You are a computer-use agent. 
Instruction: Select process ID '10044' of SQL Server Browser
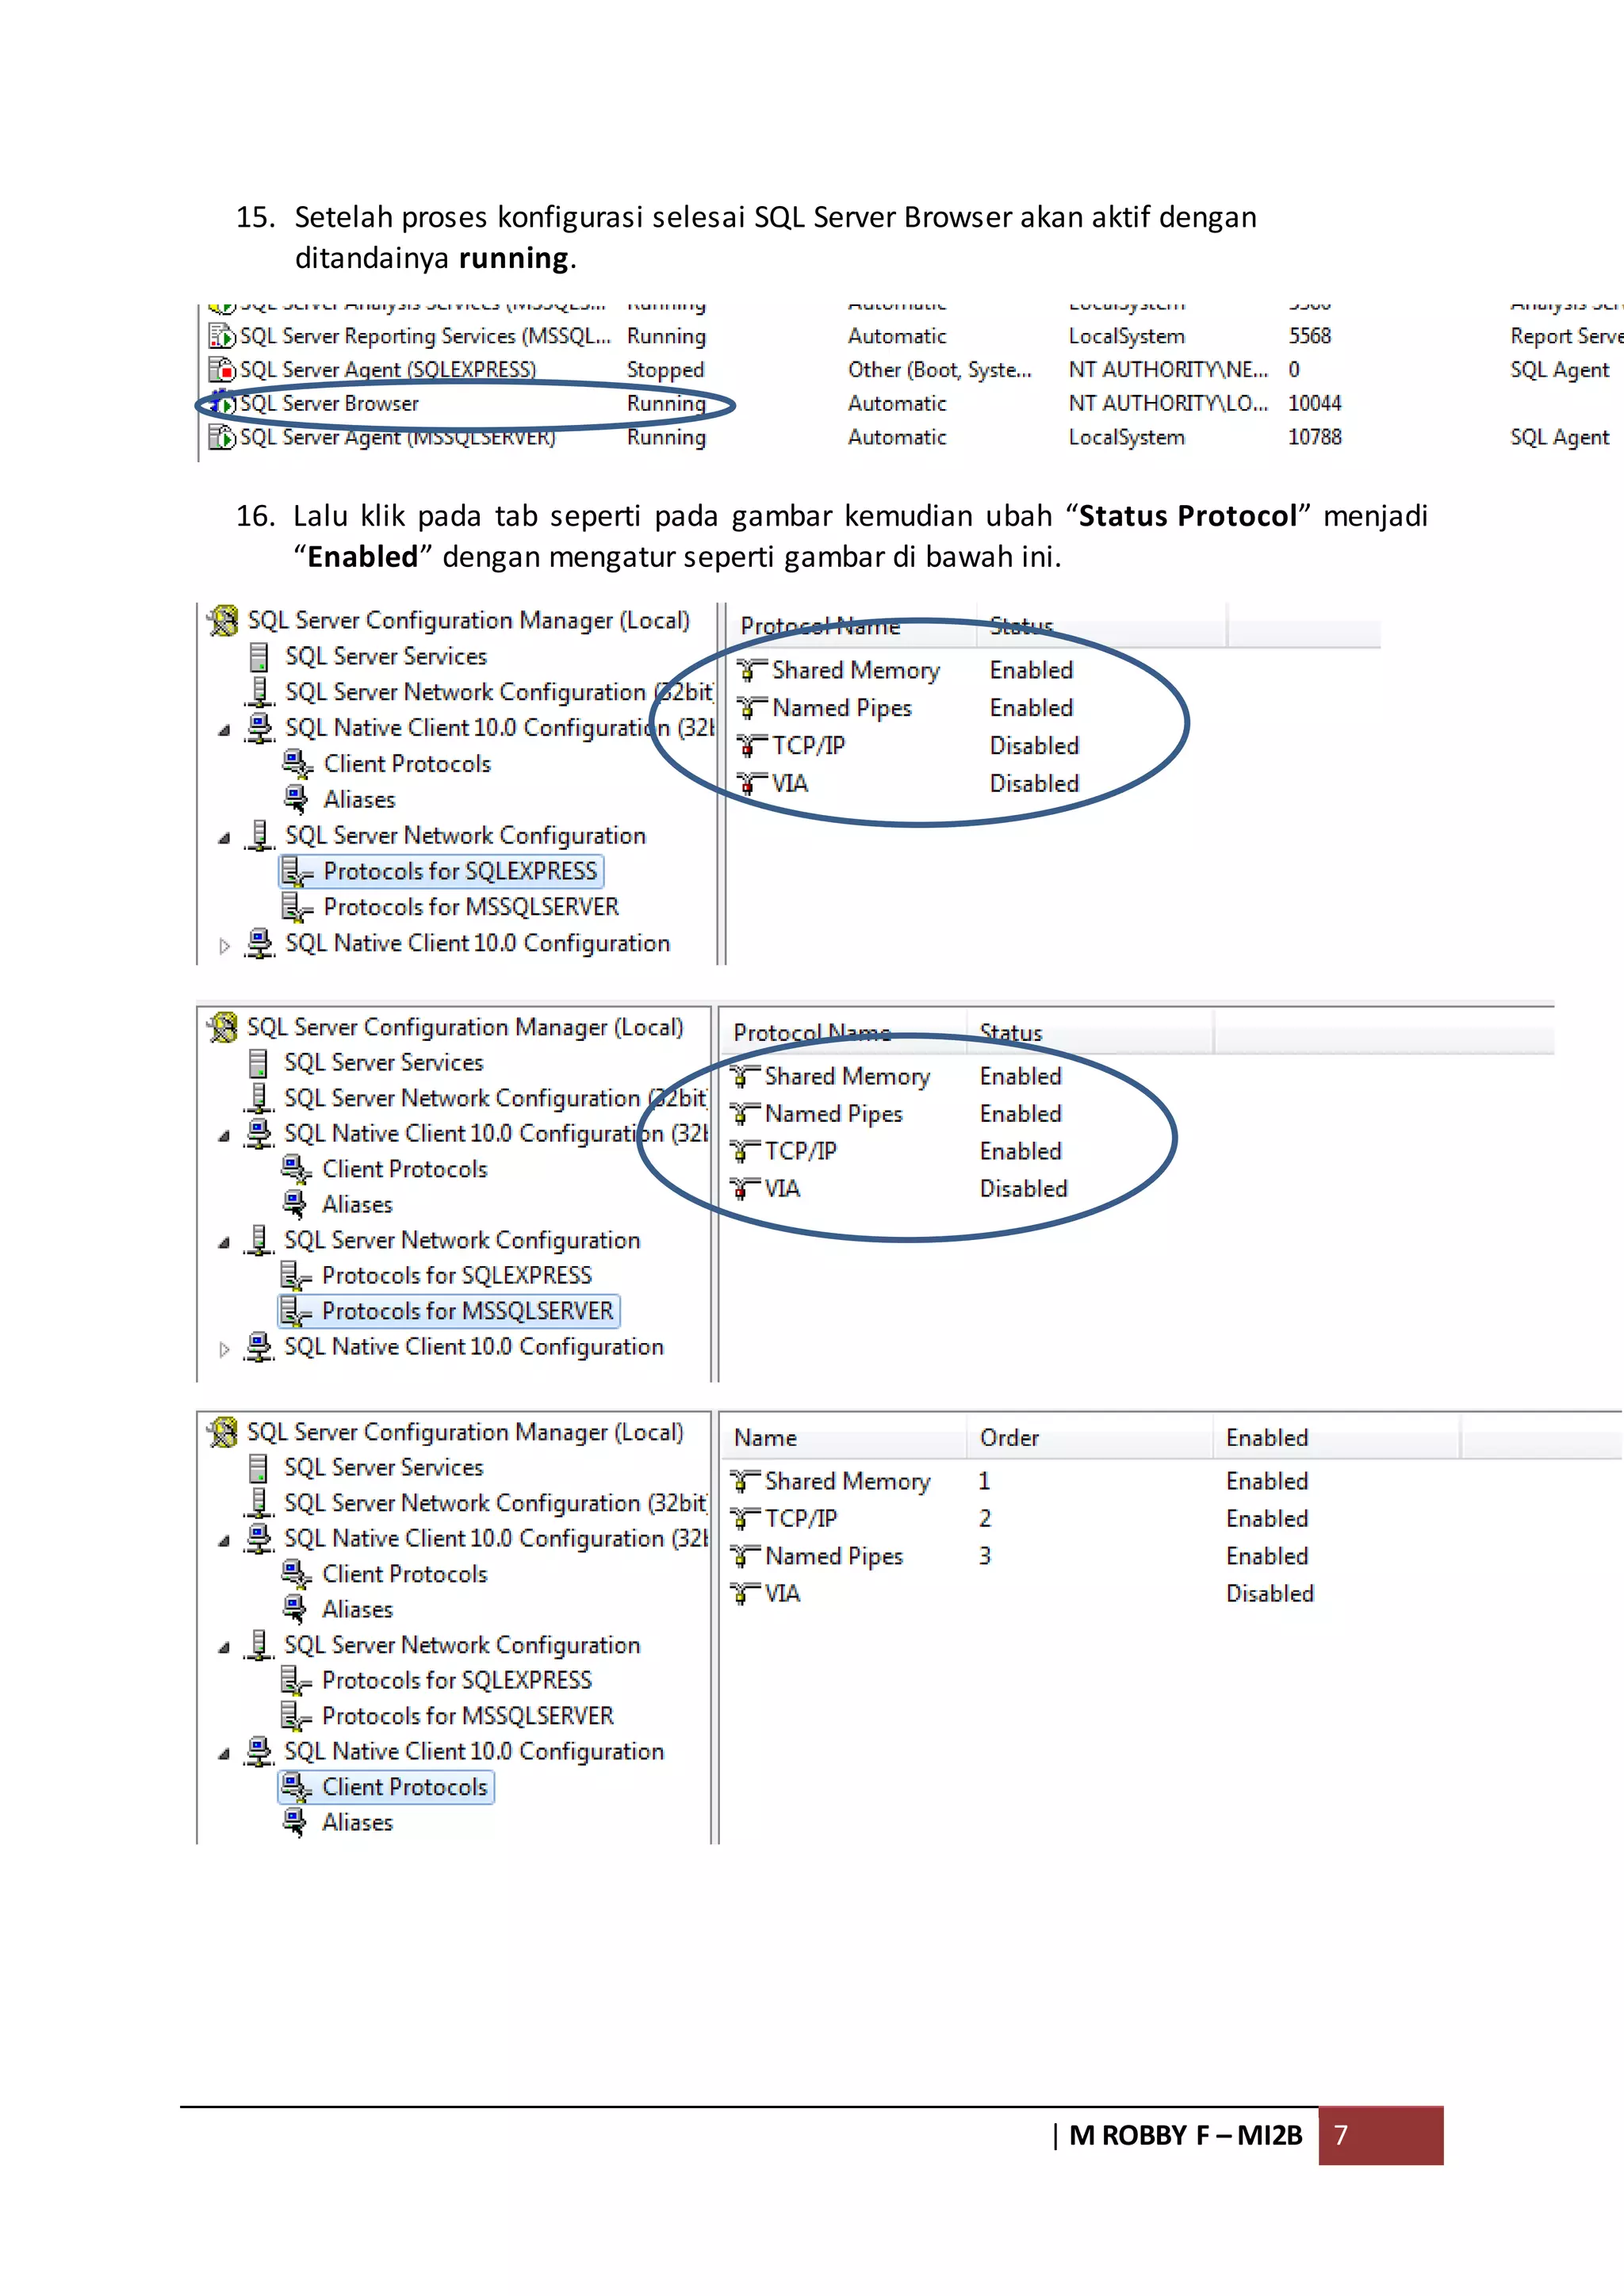pyautogui.click(x=1314, y=403)
